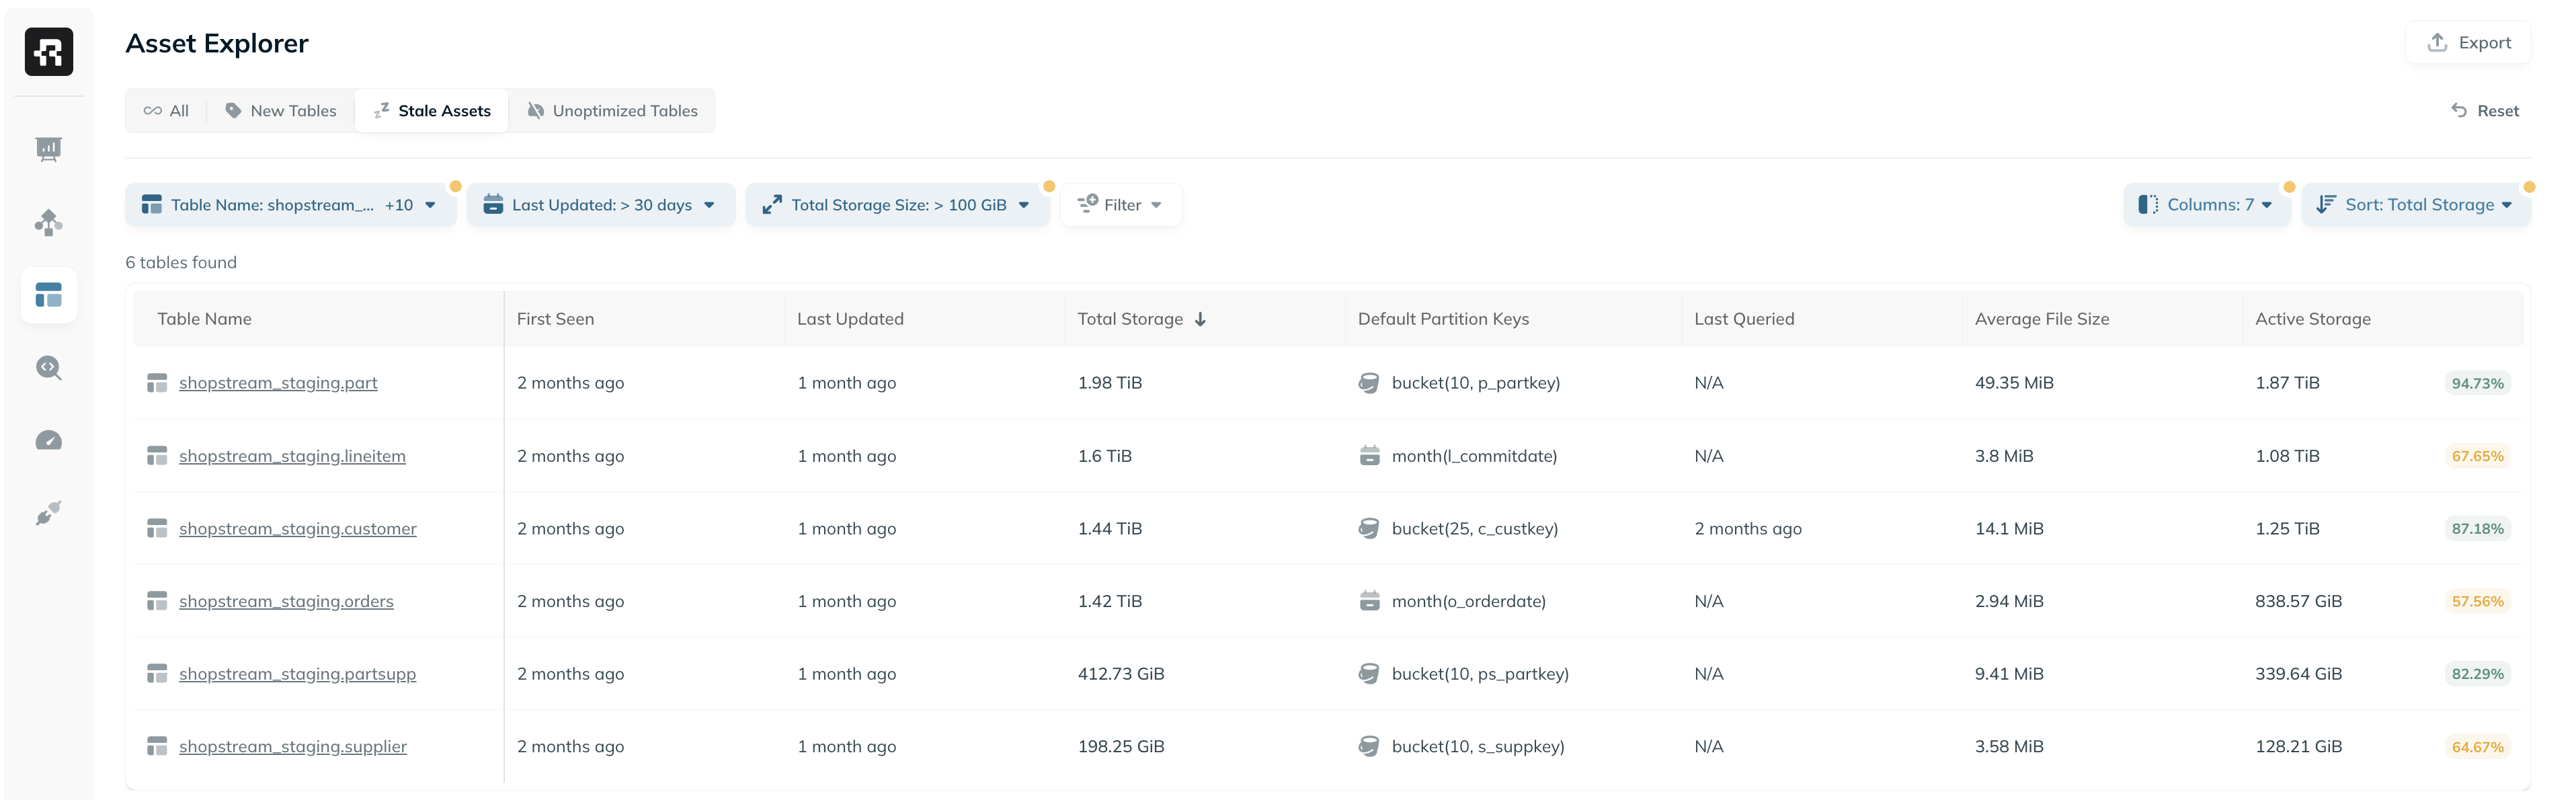The width and height of the screenshot is (2576, 800).
Task: Switch to the New Tables filter tab
Action: click(280, 110)
